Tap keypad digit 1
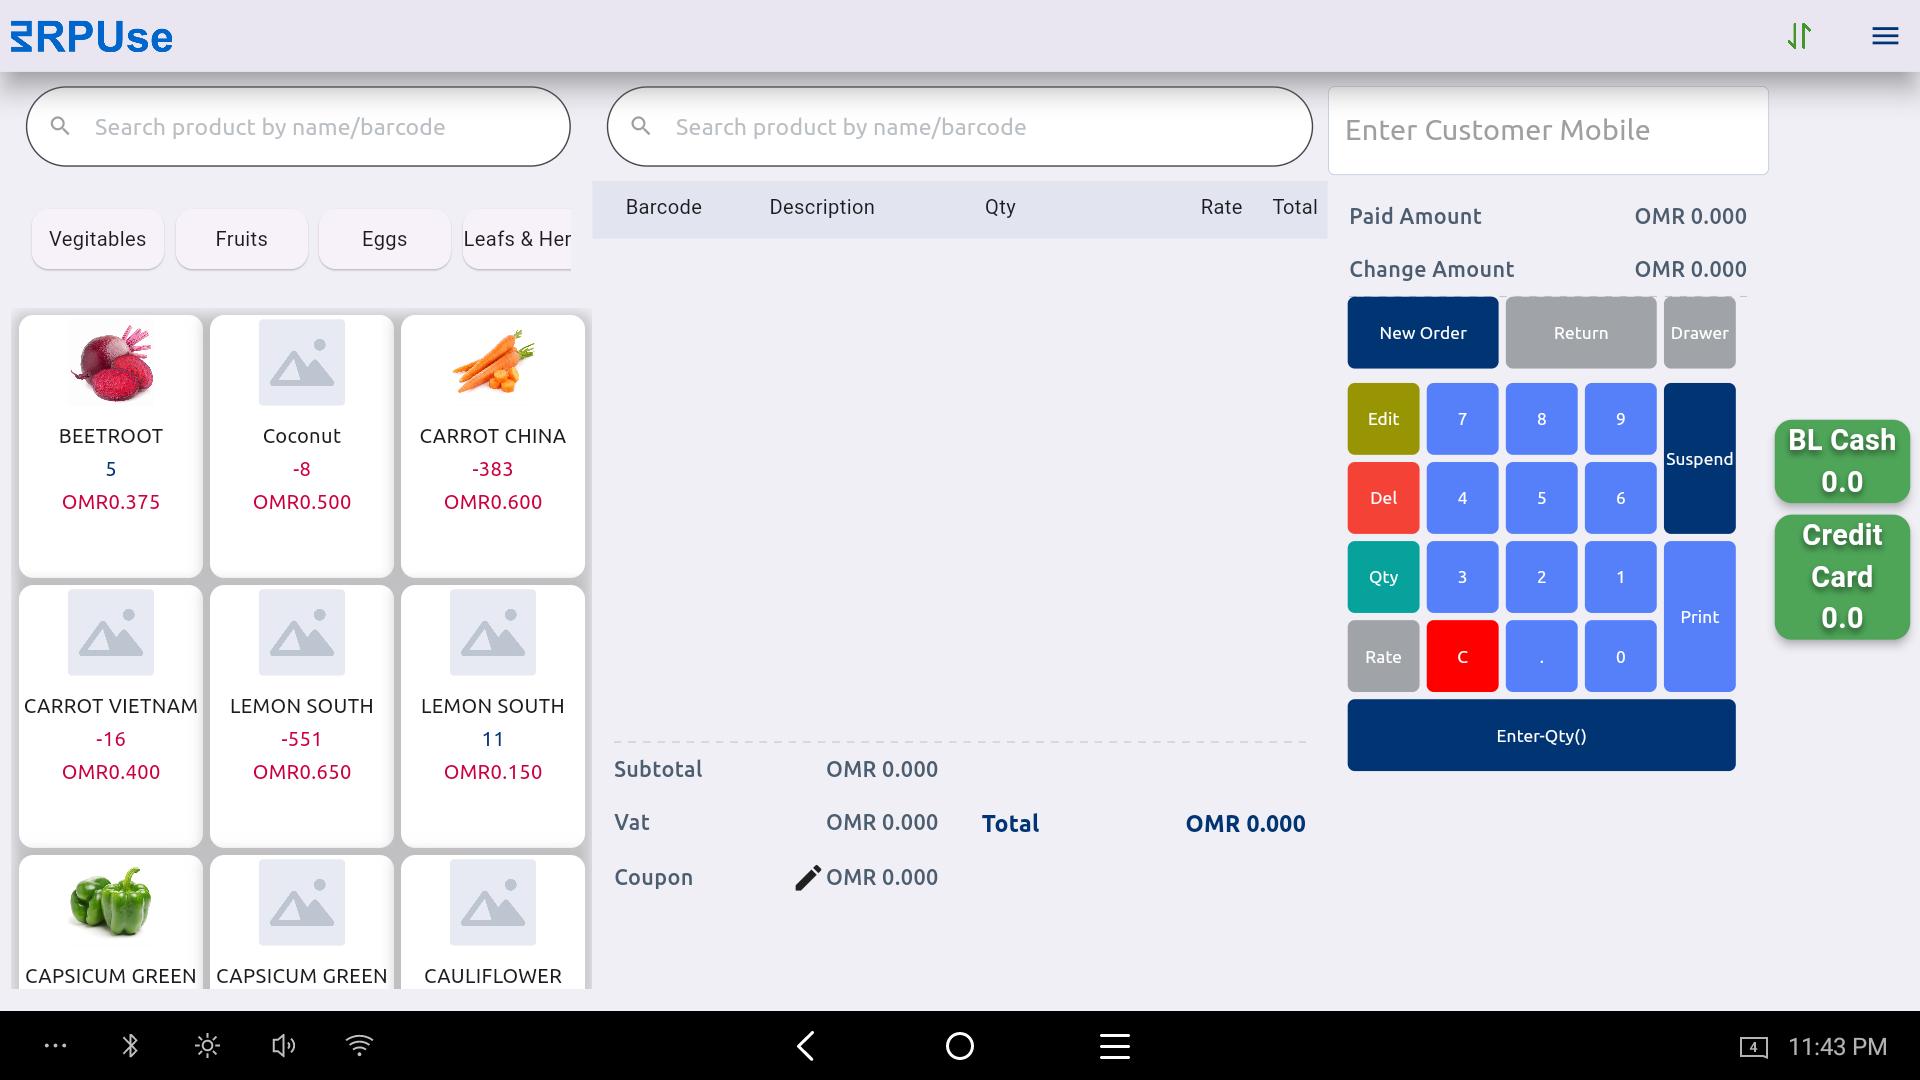The height and width of the screenshot is (1080, 1920). coord(1620,577)
